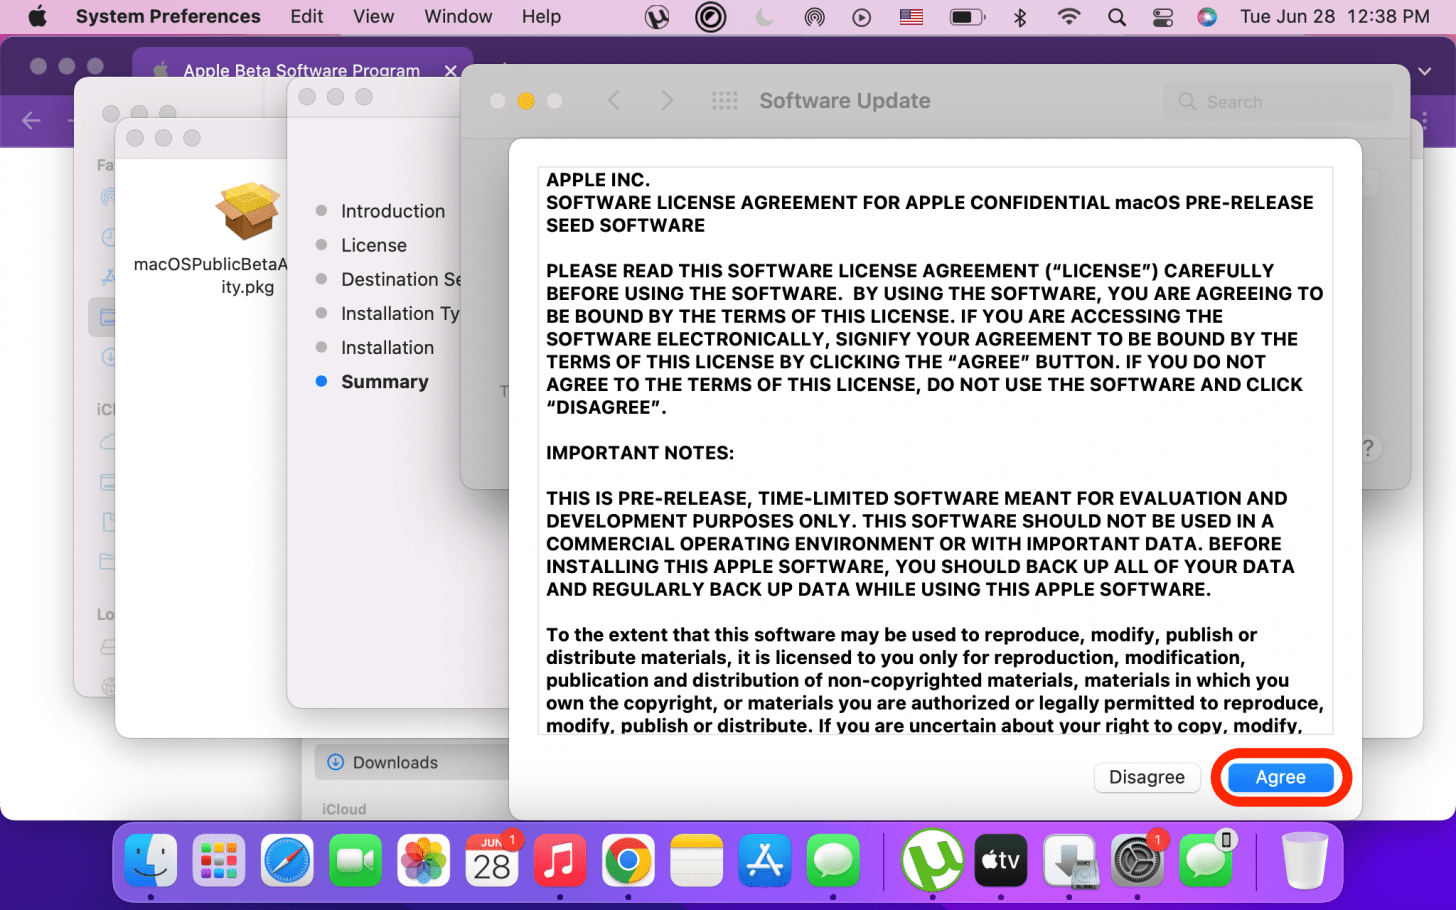Image resolution: width=1456 pixels, height=910 pixels.
Task: Click the Bluetooth menu bar icon
Action: [1020, 17]
